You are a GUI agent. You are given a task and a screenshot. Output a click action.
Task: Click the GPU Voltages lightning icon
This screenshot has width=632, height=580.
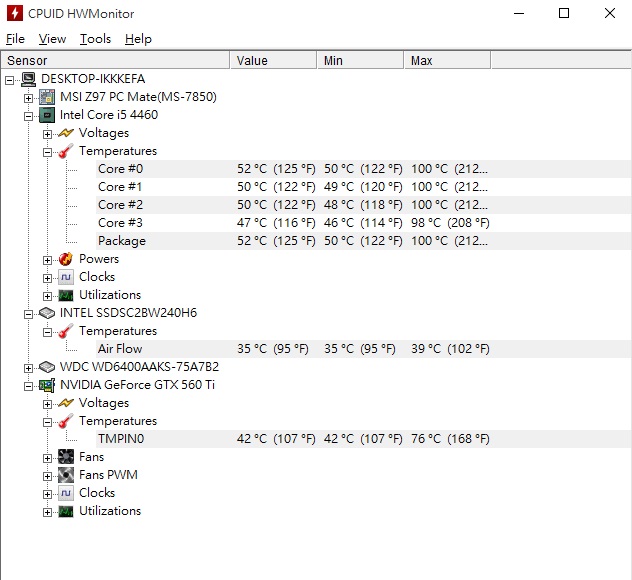[66, 403]
